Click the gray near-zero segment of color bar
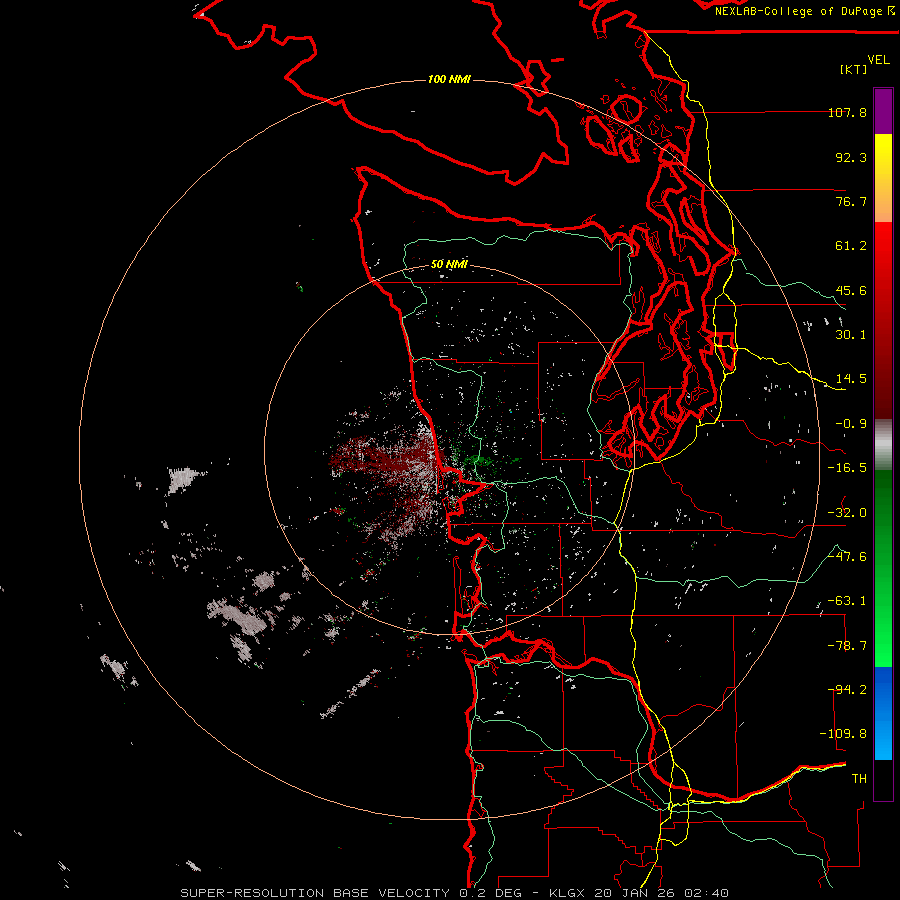Image resolution: width=900 pixels, height=900 pixels. [883, 445]
